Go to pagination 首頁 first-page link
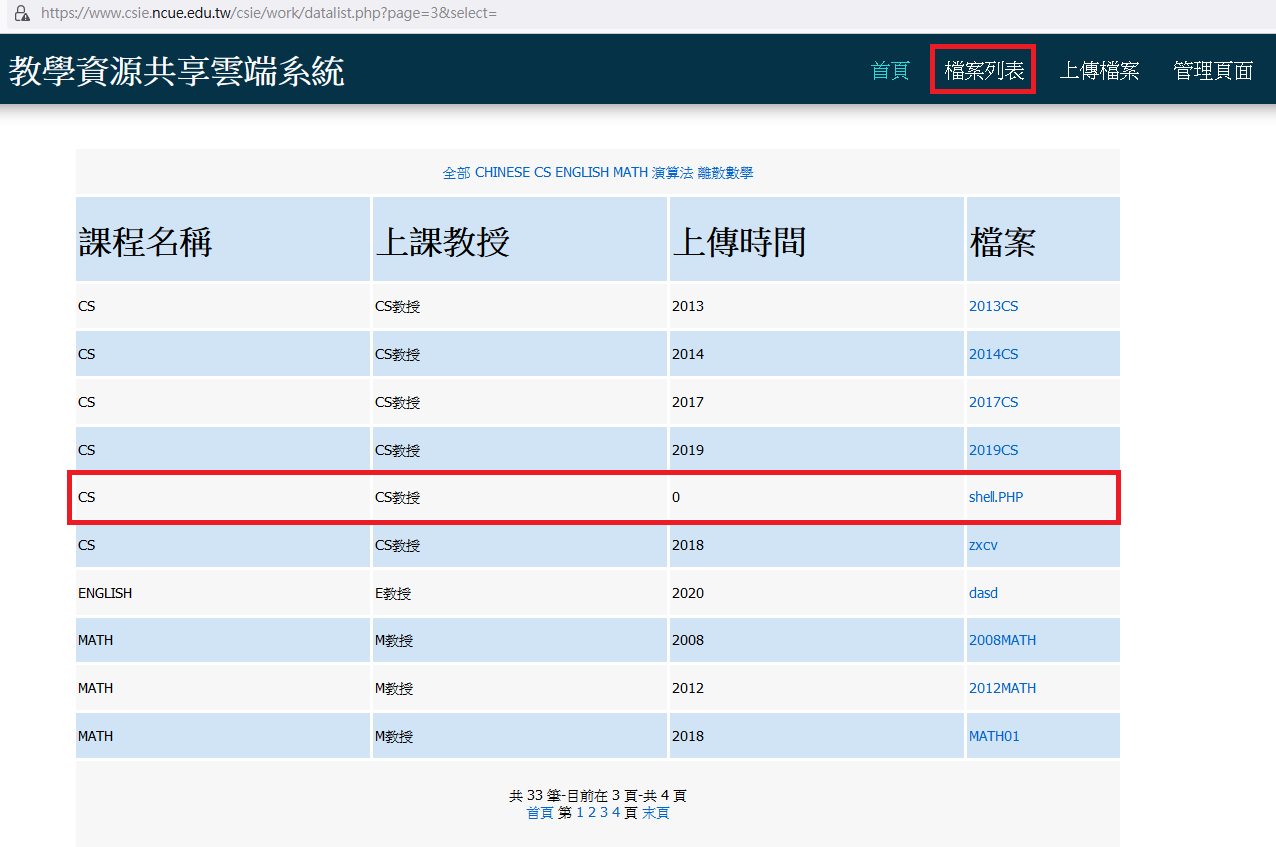 (x=540, y=813)
